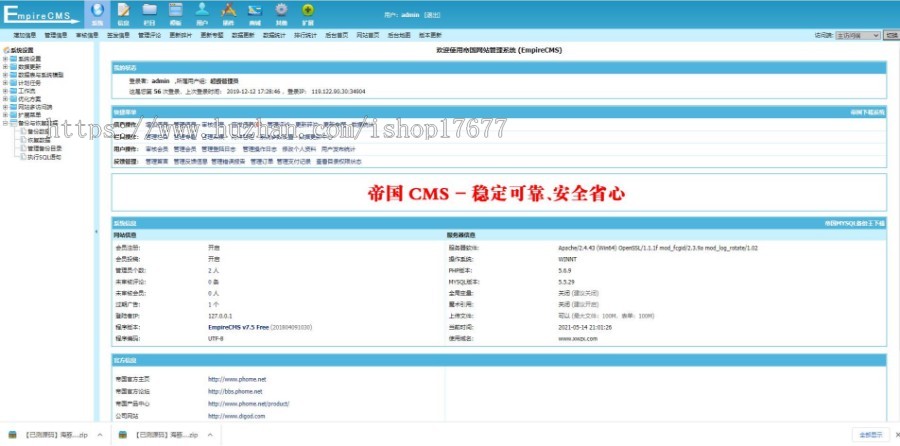
Task: Open the 插件 compass-tools icon module
Action: 228,14
